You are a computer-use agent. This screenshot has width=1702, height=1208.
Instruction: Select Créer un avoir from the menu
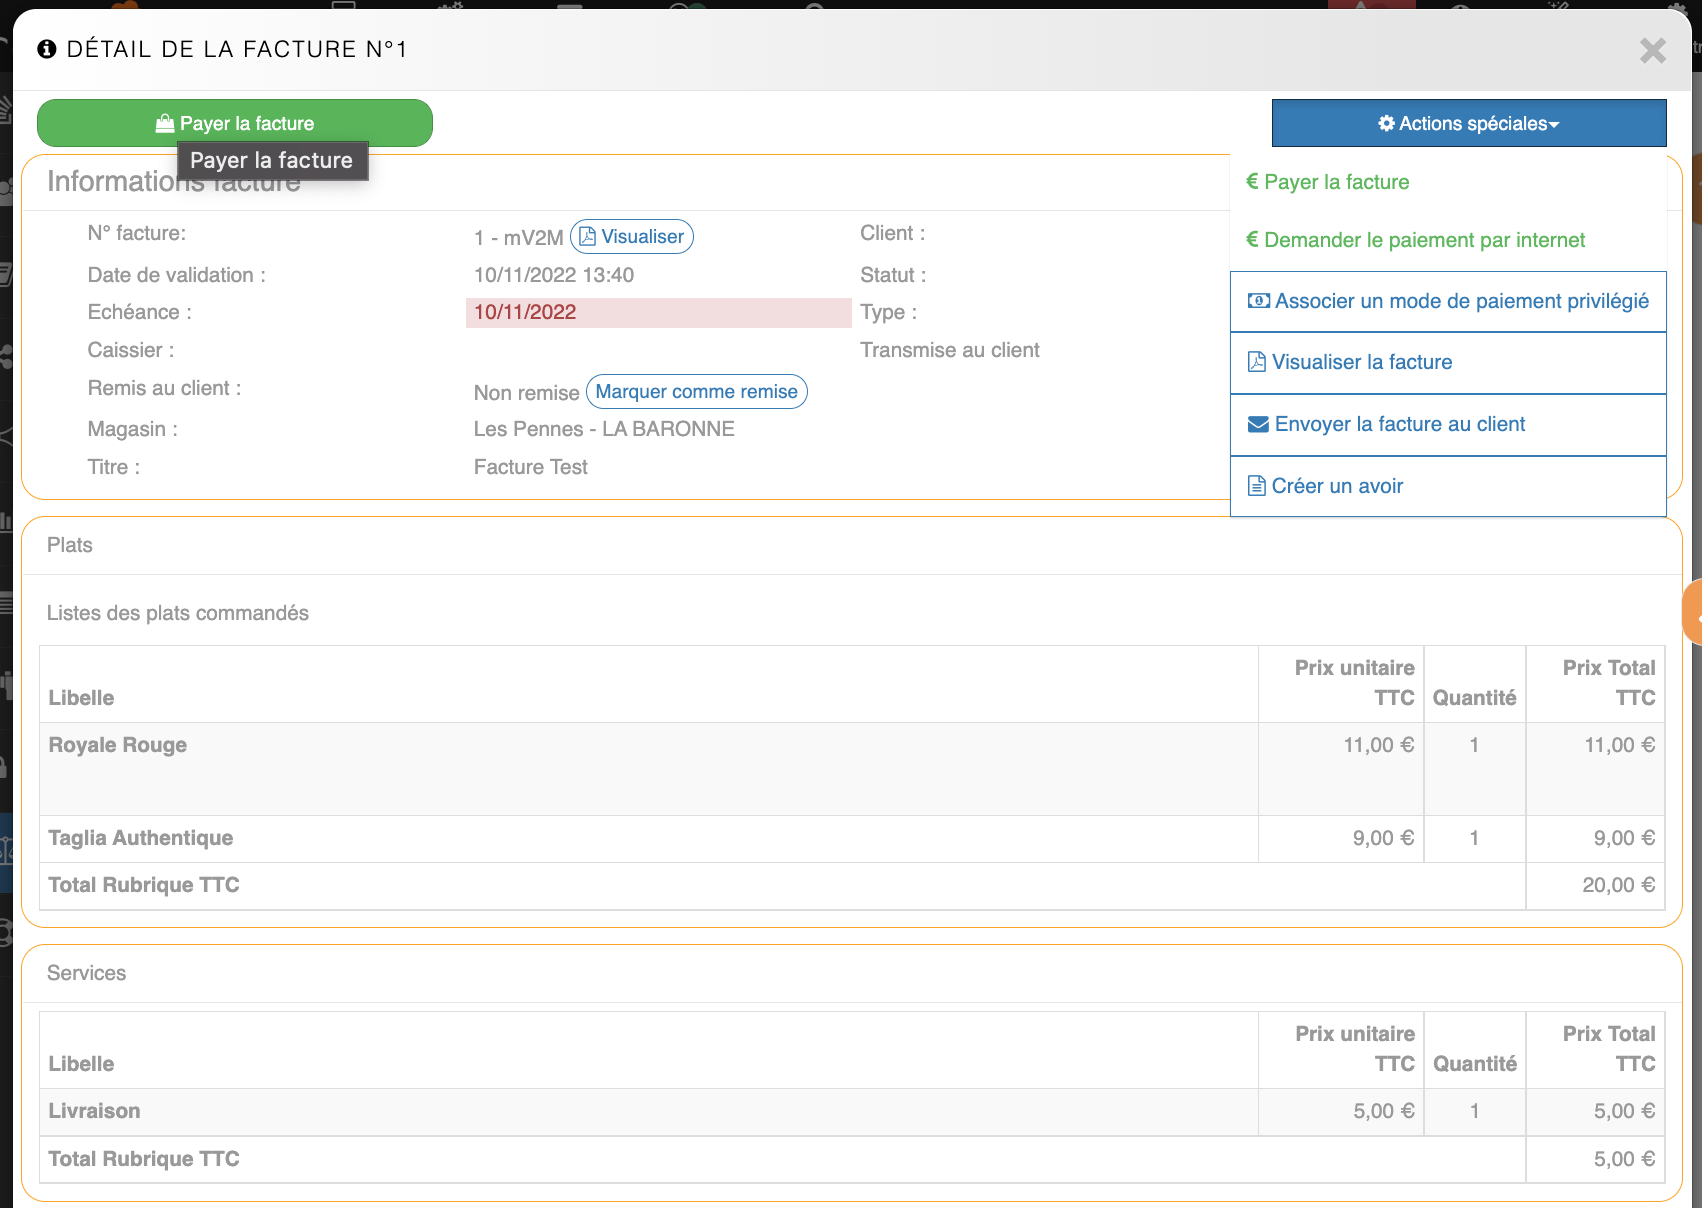click(x=1336, y=486)
